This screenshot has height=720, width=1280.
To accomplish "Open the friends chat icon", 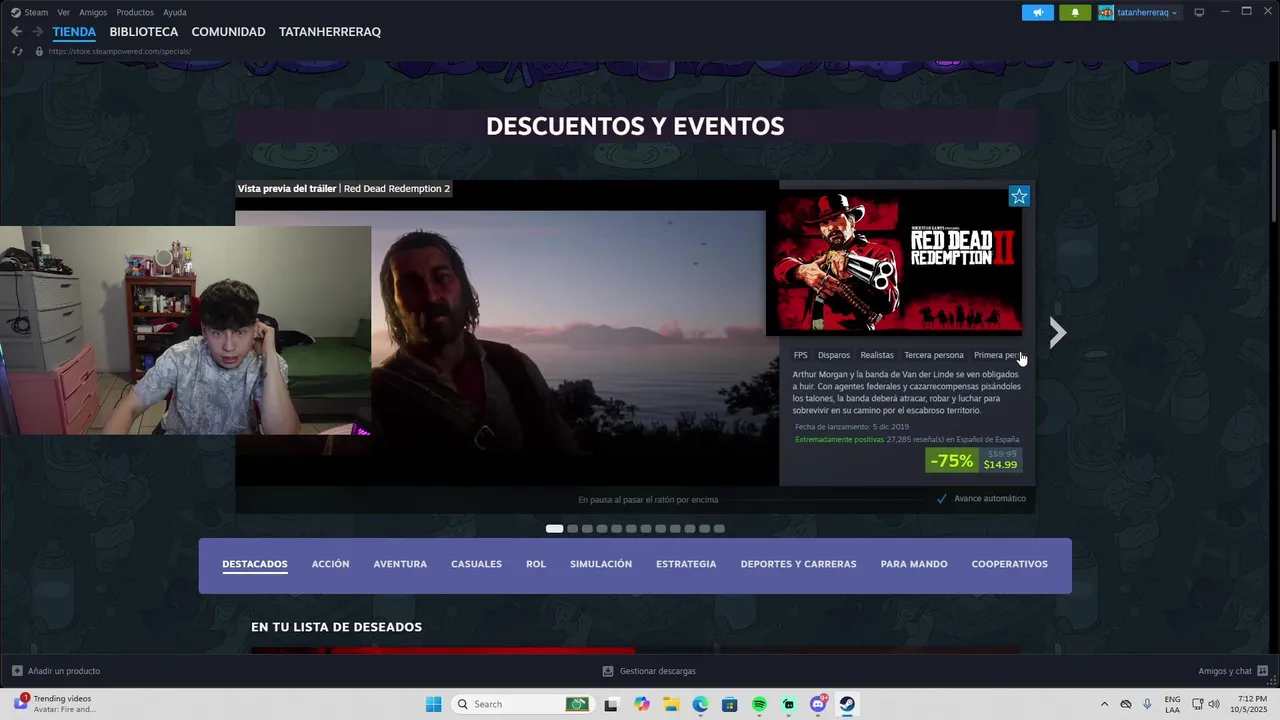I will (x=1263, y=671).
